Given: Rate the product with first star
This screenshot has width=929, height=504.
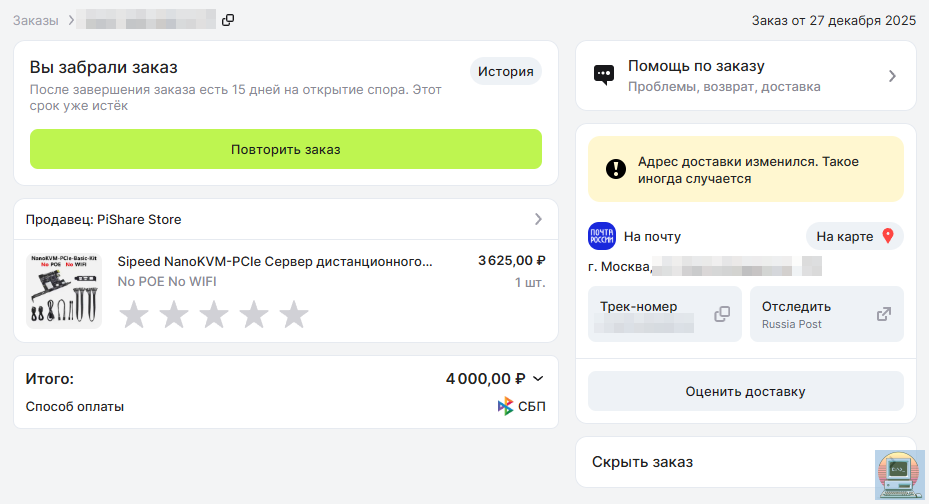Looking at the screenshot, I should (134, 315).
